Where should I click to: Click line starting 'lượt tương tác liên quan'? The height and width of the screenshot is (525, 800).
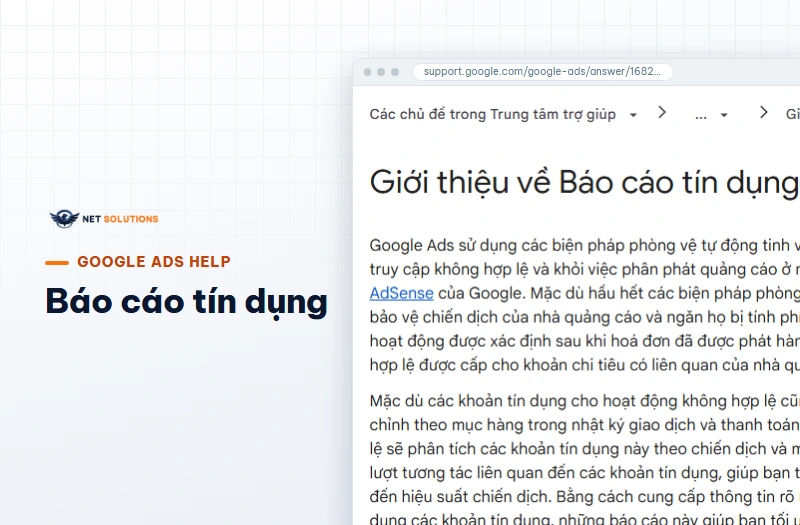pos(584,473)
